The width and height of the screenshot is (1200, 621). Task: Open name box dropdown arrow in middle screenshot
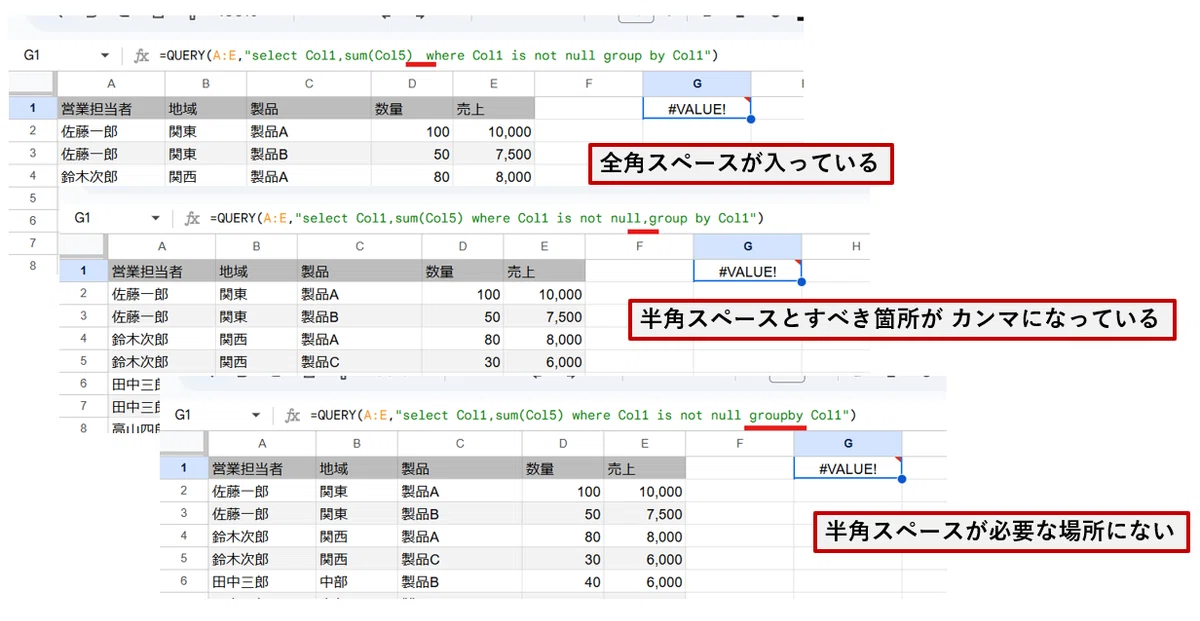(x=155, y=218)
